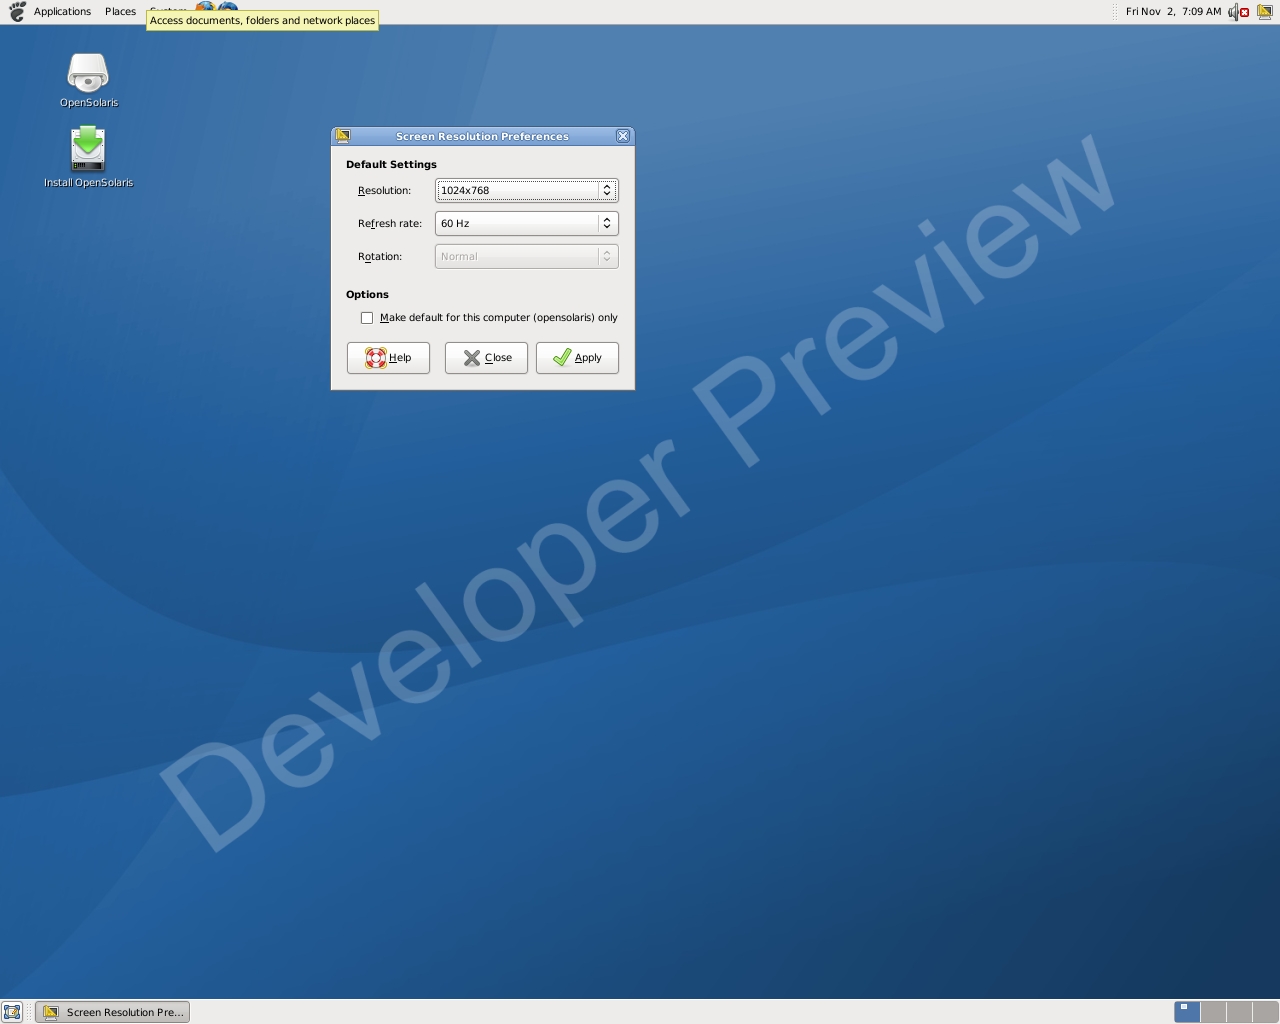
Task: Click the display settings tray icon
Action: [x=1264, y=12]
